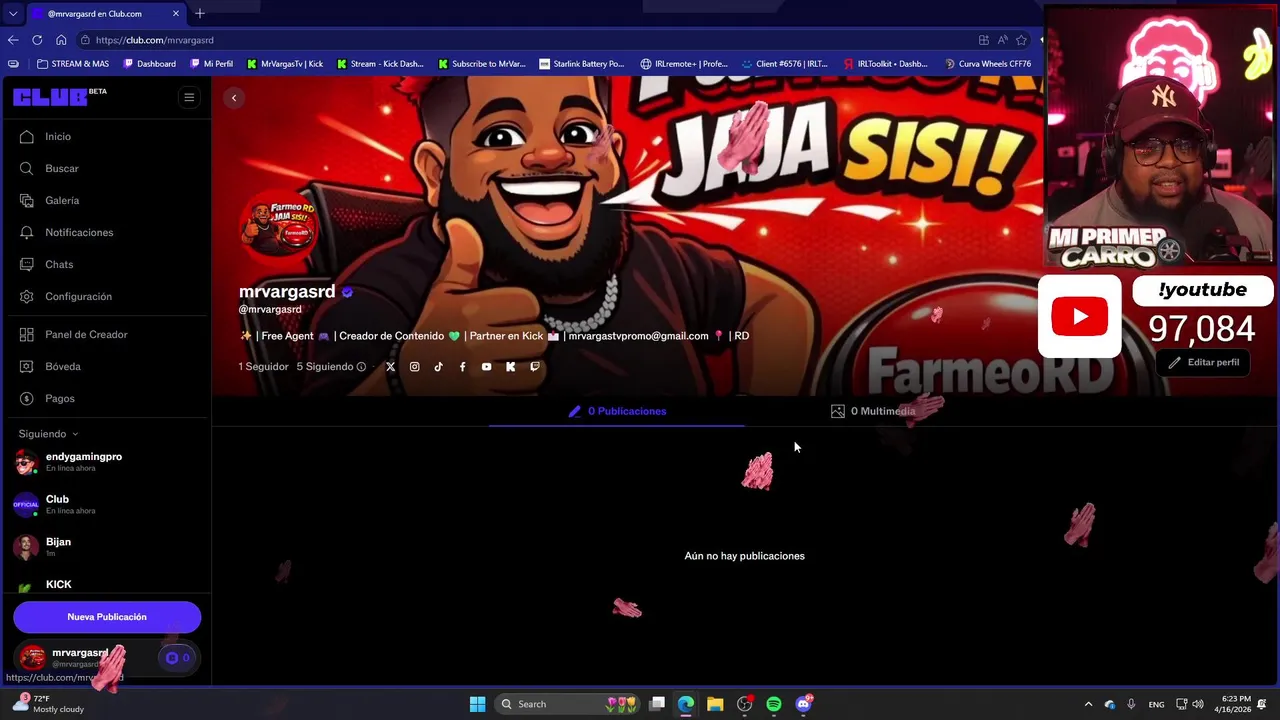
Task: Open a new browser tab
Action: coord(200,13)
